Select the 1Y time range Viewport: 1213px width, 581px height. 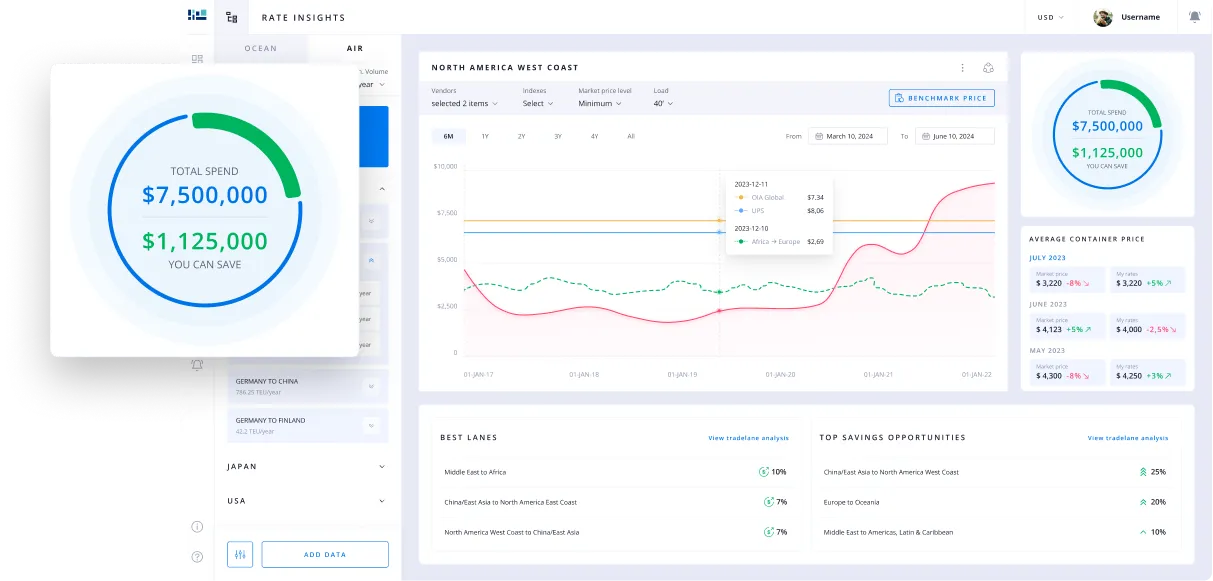pyautogui.click(x=485, y=136)
